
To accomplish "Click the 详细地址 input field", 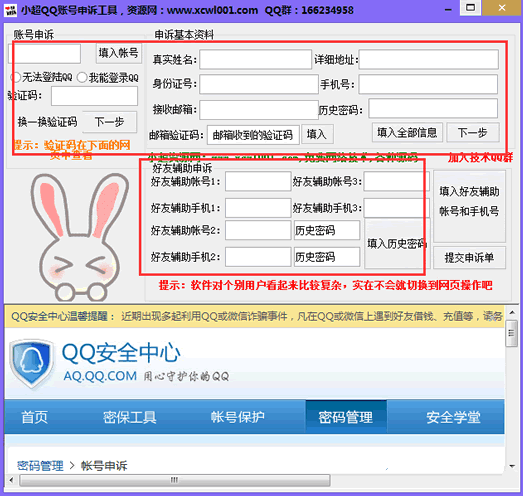I will point(429,59).
